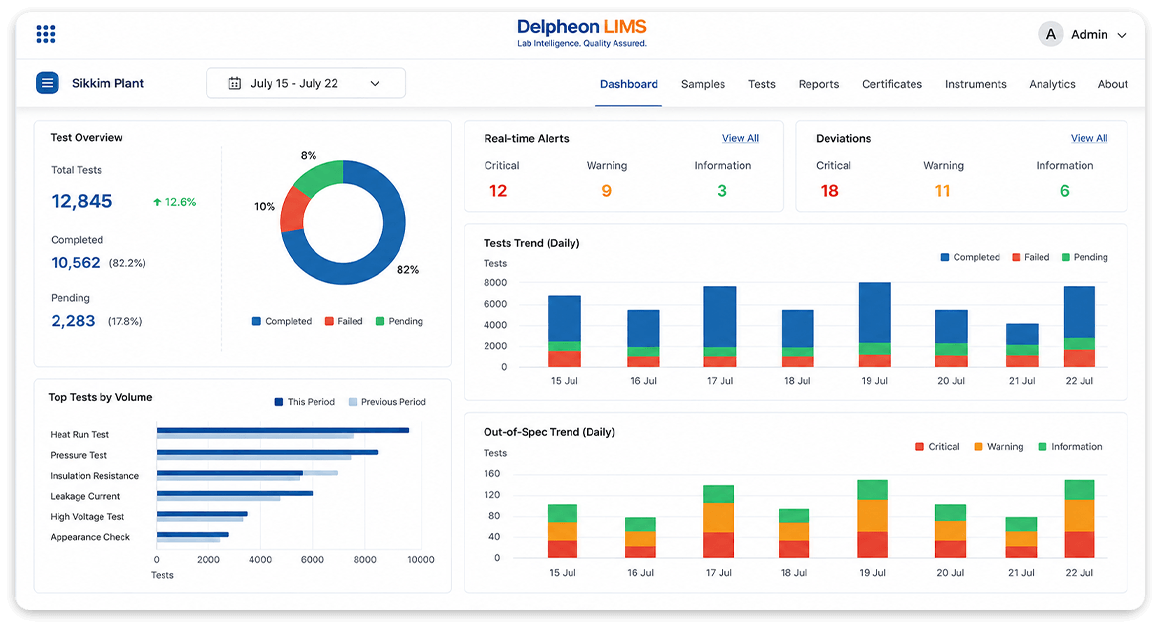This screenshot has height=628, width=1159.
Task: Toggle Warning legend in Out-of-Spec Trend
Action: click(999, 447)
